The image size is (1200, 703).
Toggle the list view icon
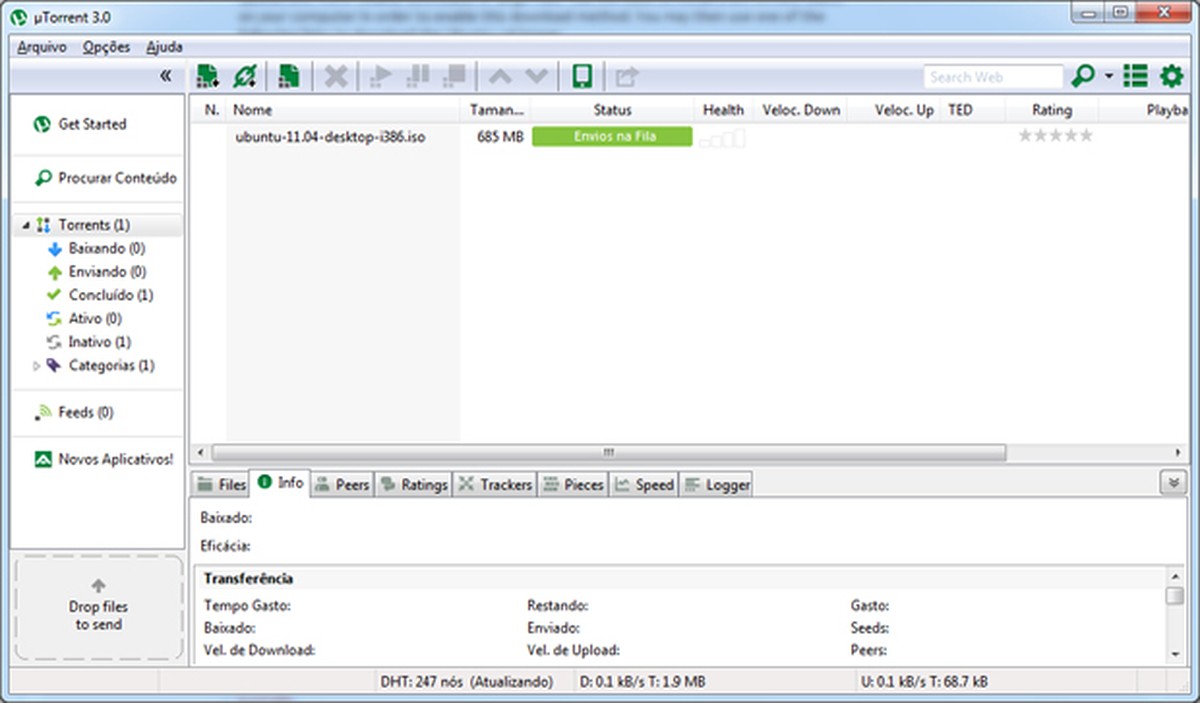1136,76
